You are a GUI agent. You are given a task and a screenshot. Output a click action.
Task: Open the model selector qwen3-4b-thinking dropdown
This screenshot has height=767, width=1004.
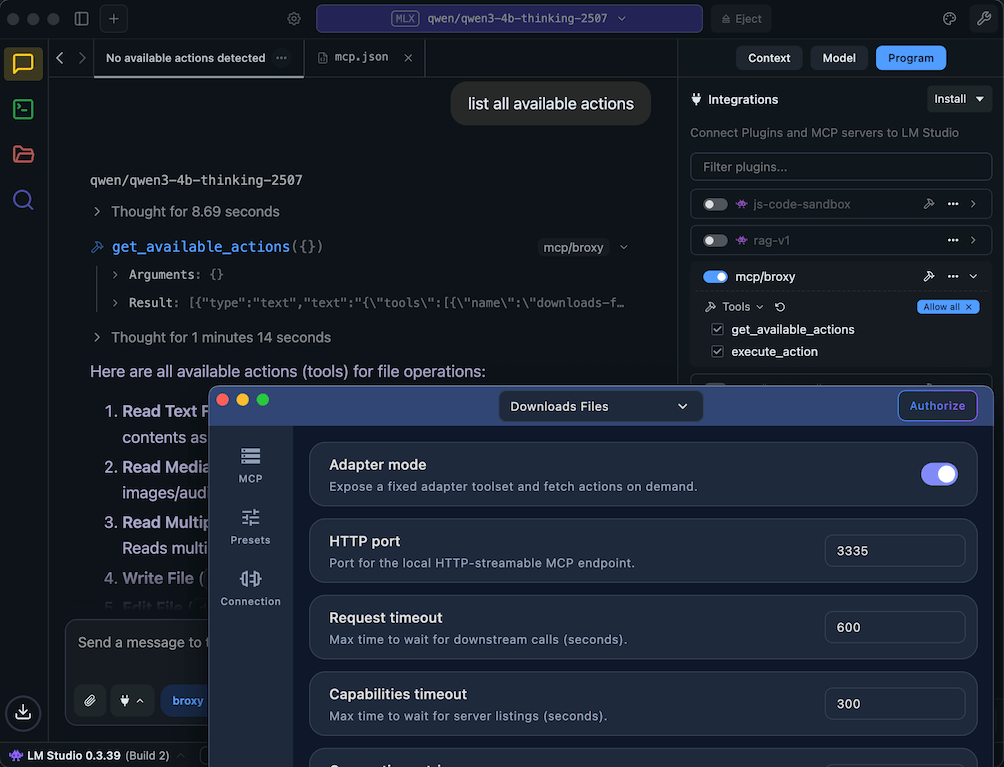click(x=509, y=18)
